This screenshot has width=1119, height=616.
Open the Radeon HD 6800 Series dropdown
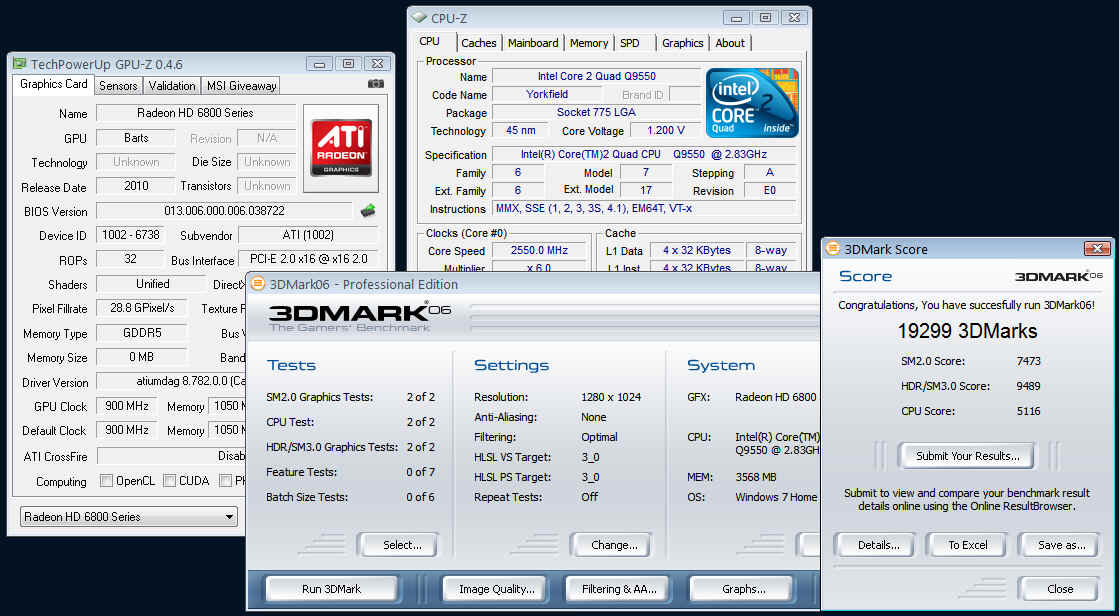tap(129, 517)
